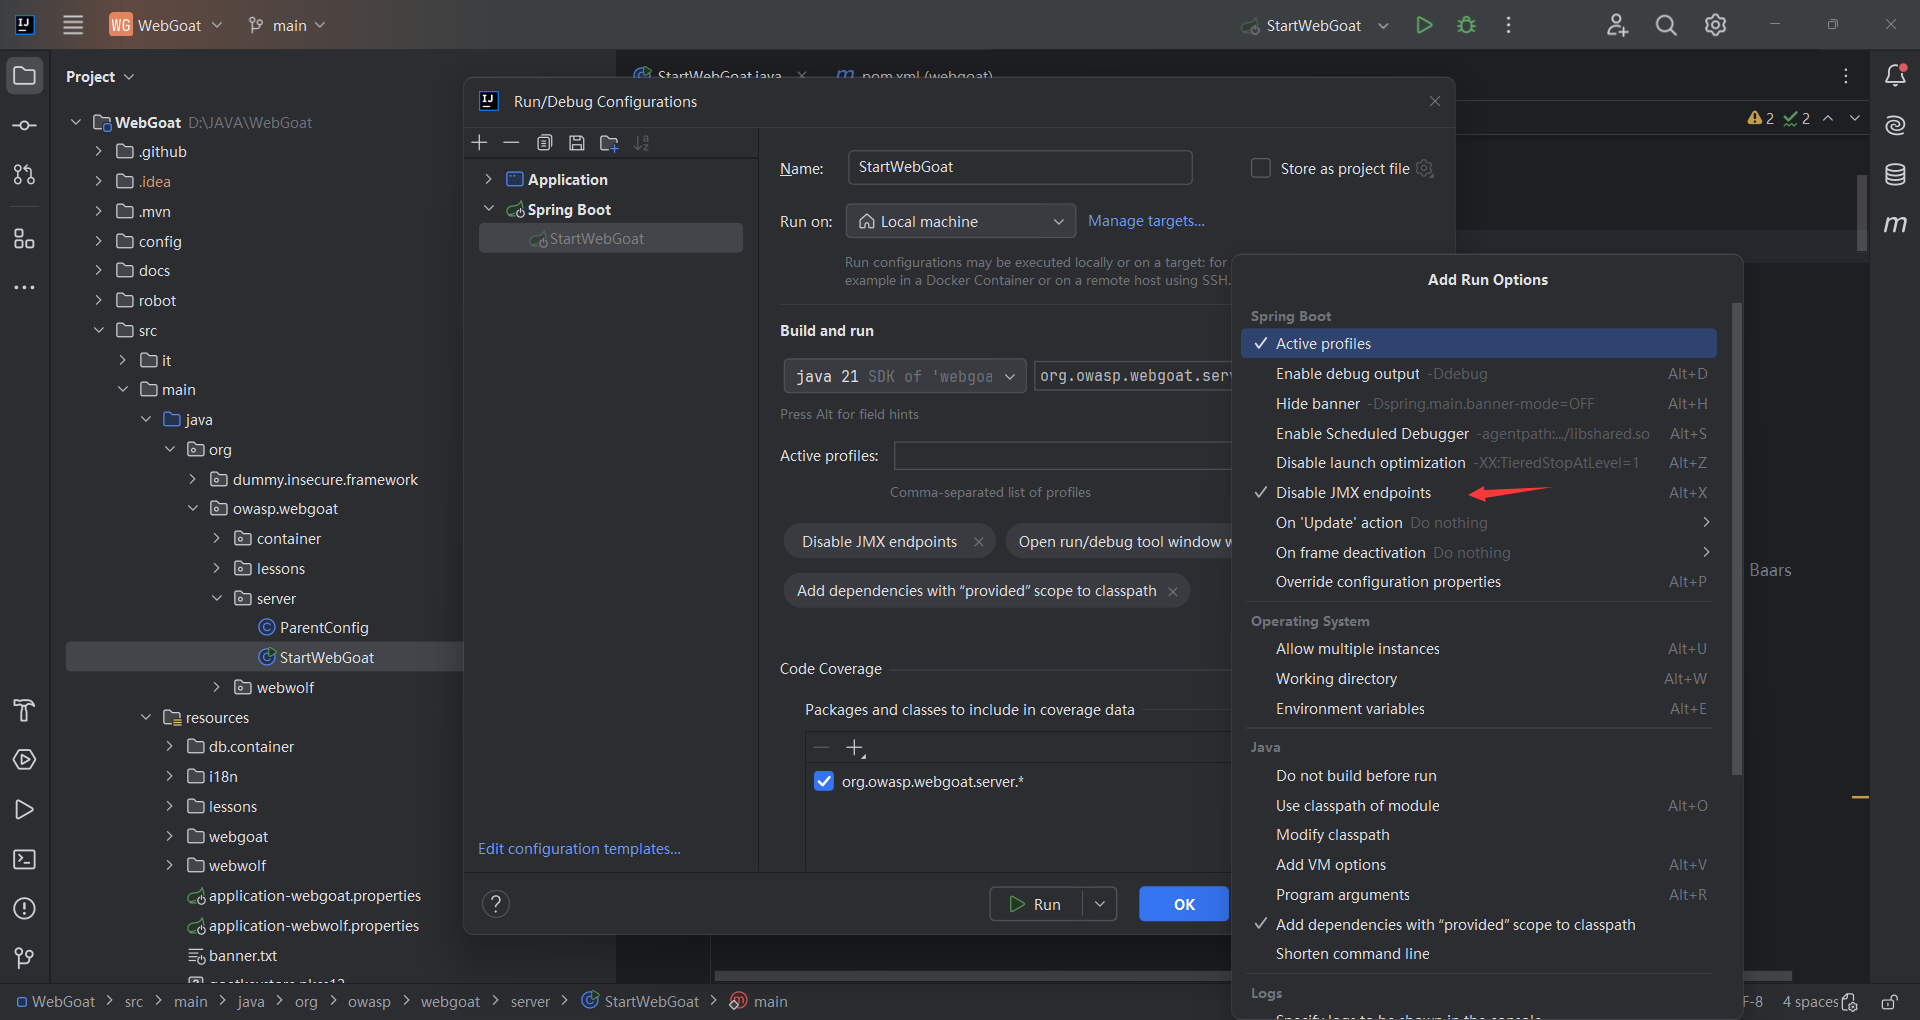Viewport: 1920px width, 1020px height.
Task: Toggle Add dependencies with provided scope option
Action: point(1479,925)
